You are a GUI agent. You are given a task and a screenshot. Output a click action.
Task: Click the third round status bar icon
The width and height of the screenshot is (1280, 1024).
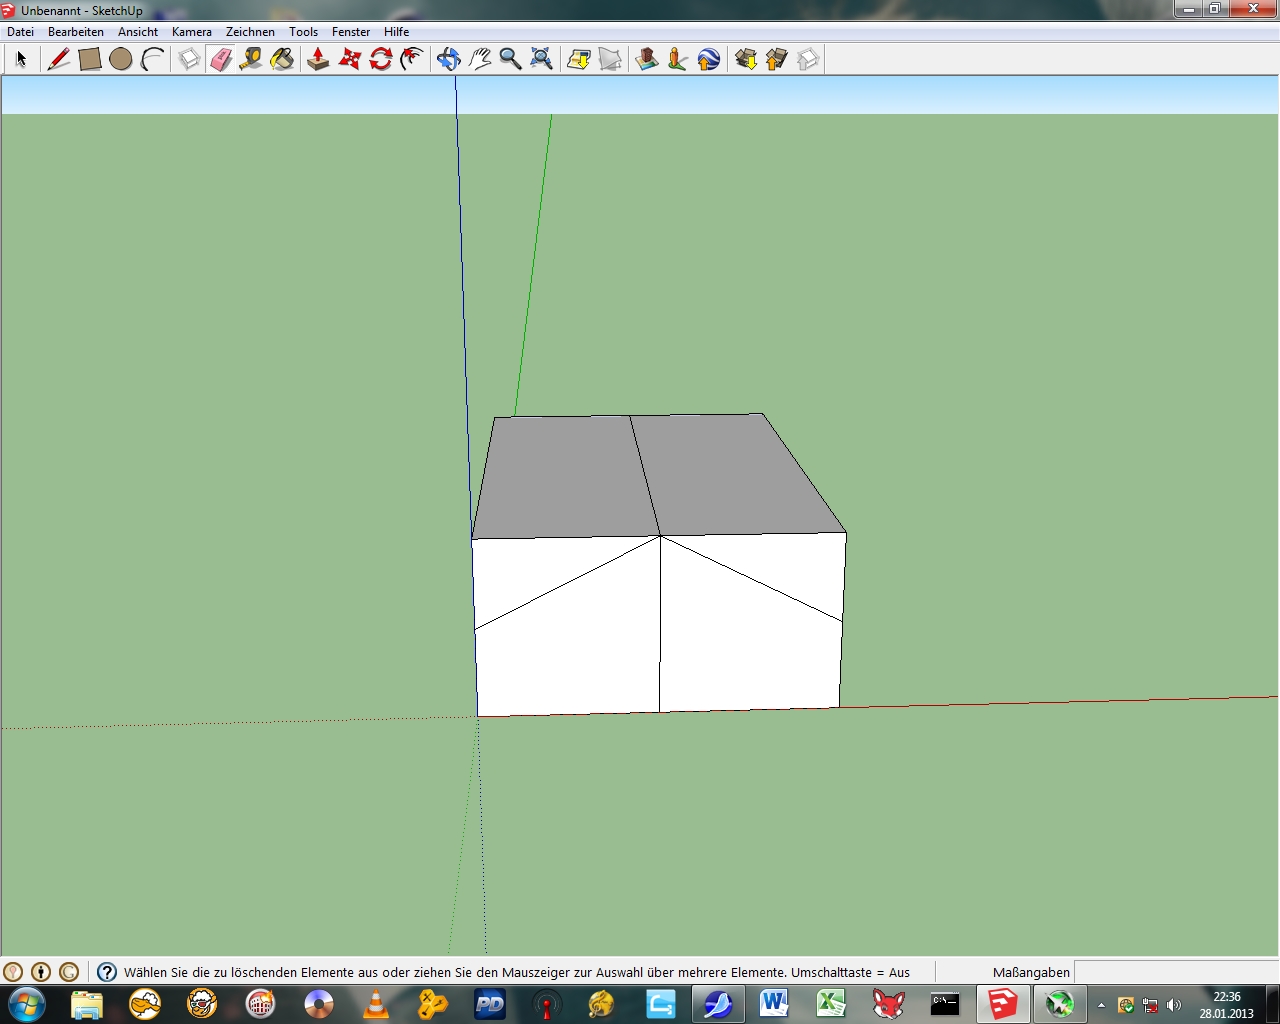tap(69, 972)
